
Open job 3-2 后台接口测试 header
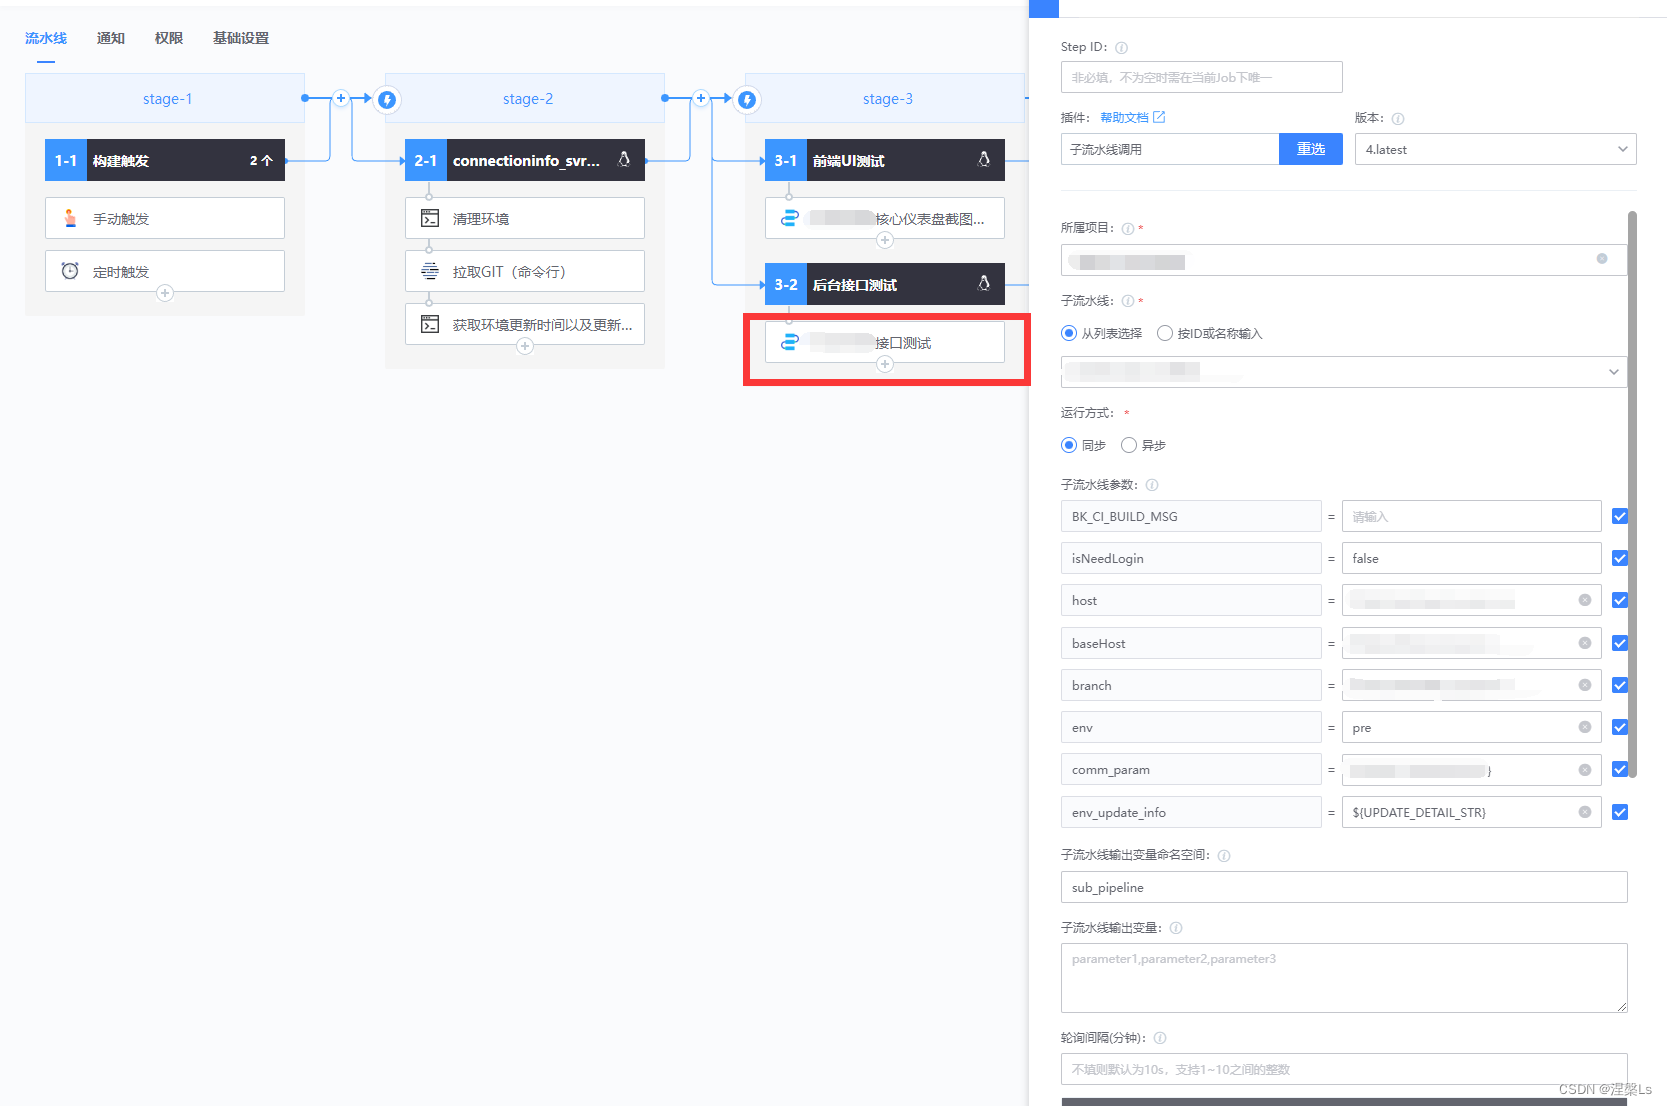[885, 284]
